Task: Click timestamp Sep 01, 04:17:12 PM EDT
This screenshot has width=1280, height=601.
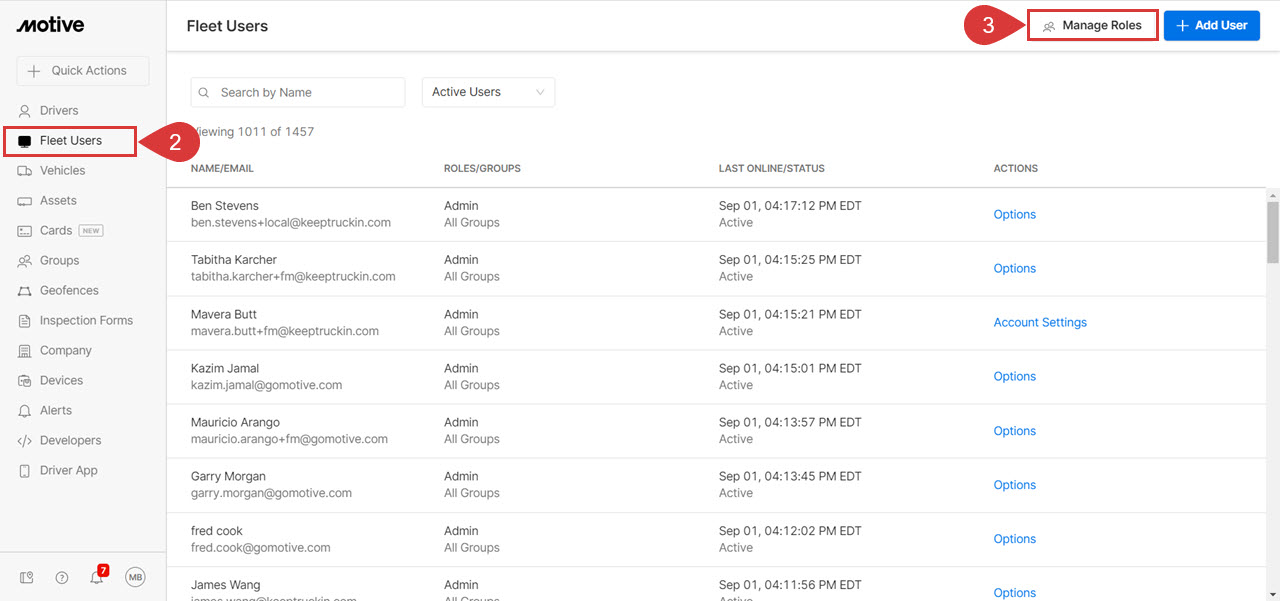Action: click(x=790, y=206)
